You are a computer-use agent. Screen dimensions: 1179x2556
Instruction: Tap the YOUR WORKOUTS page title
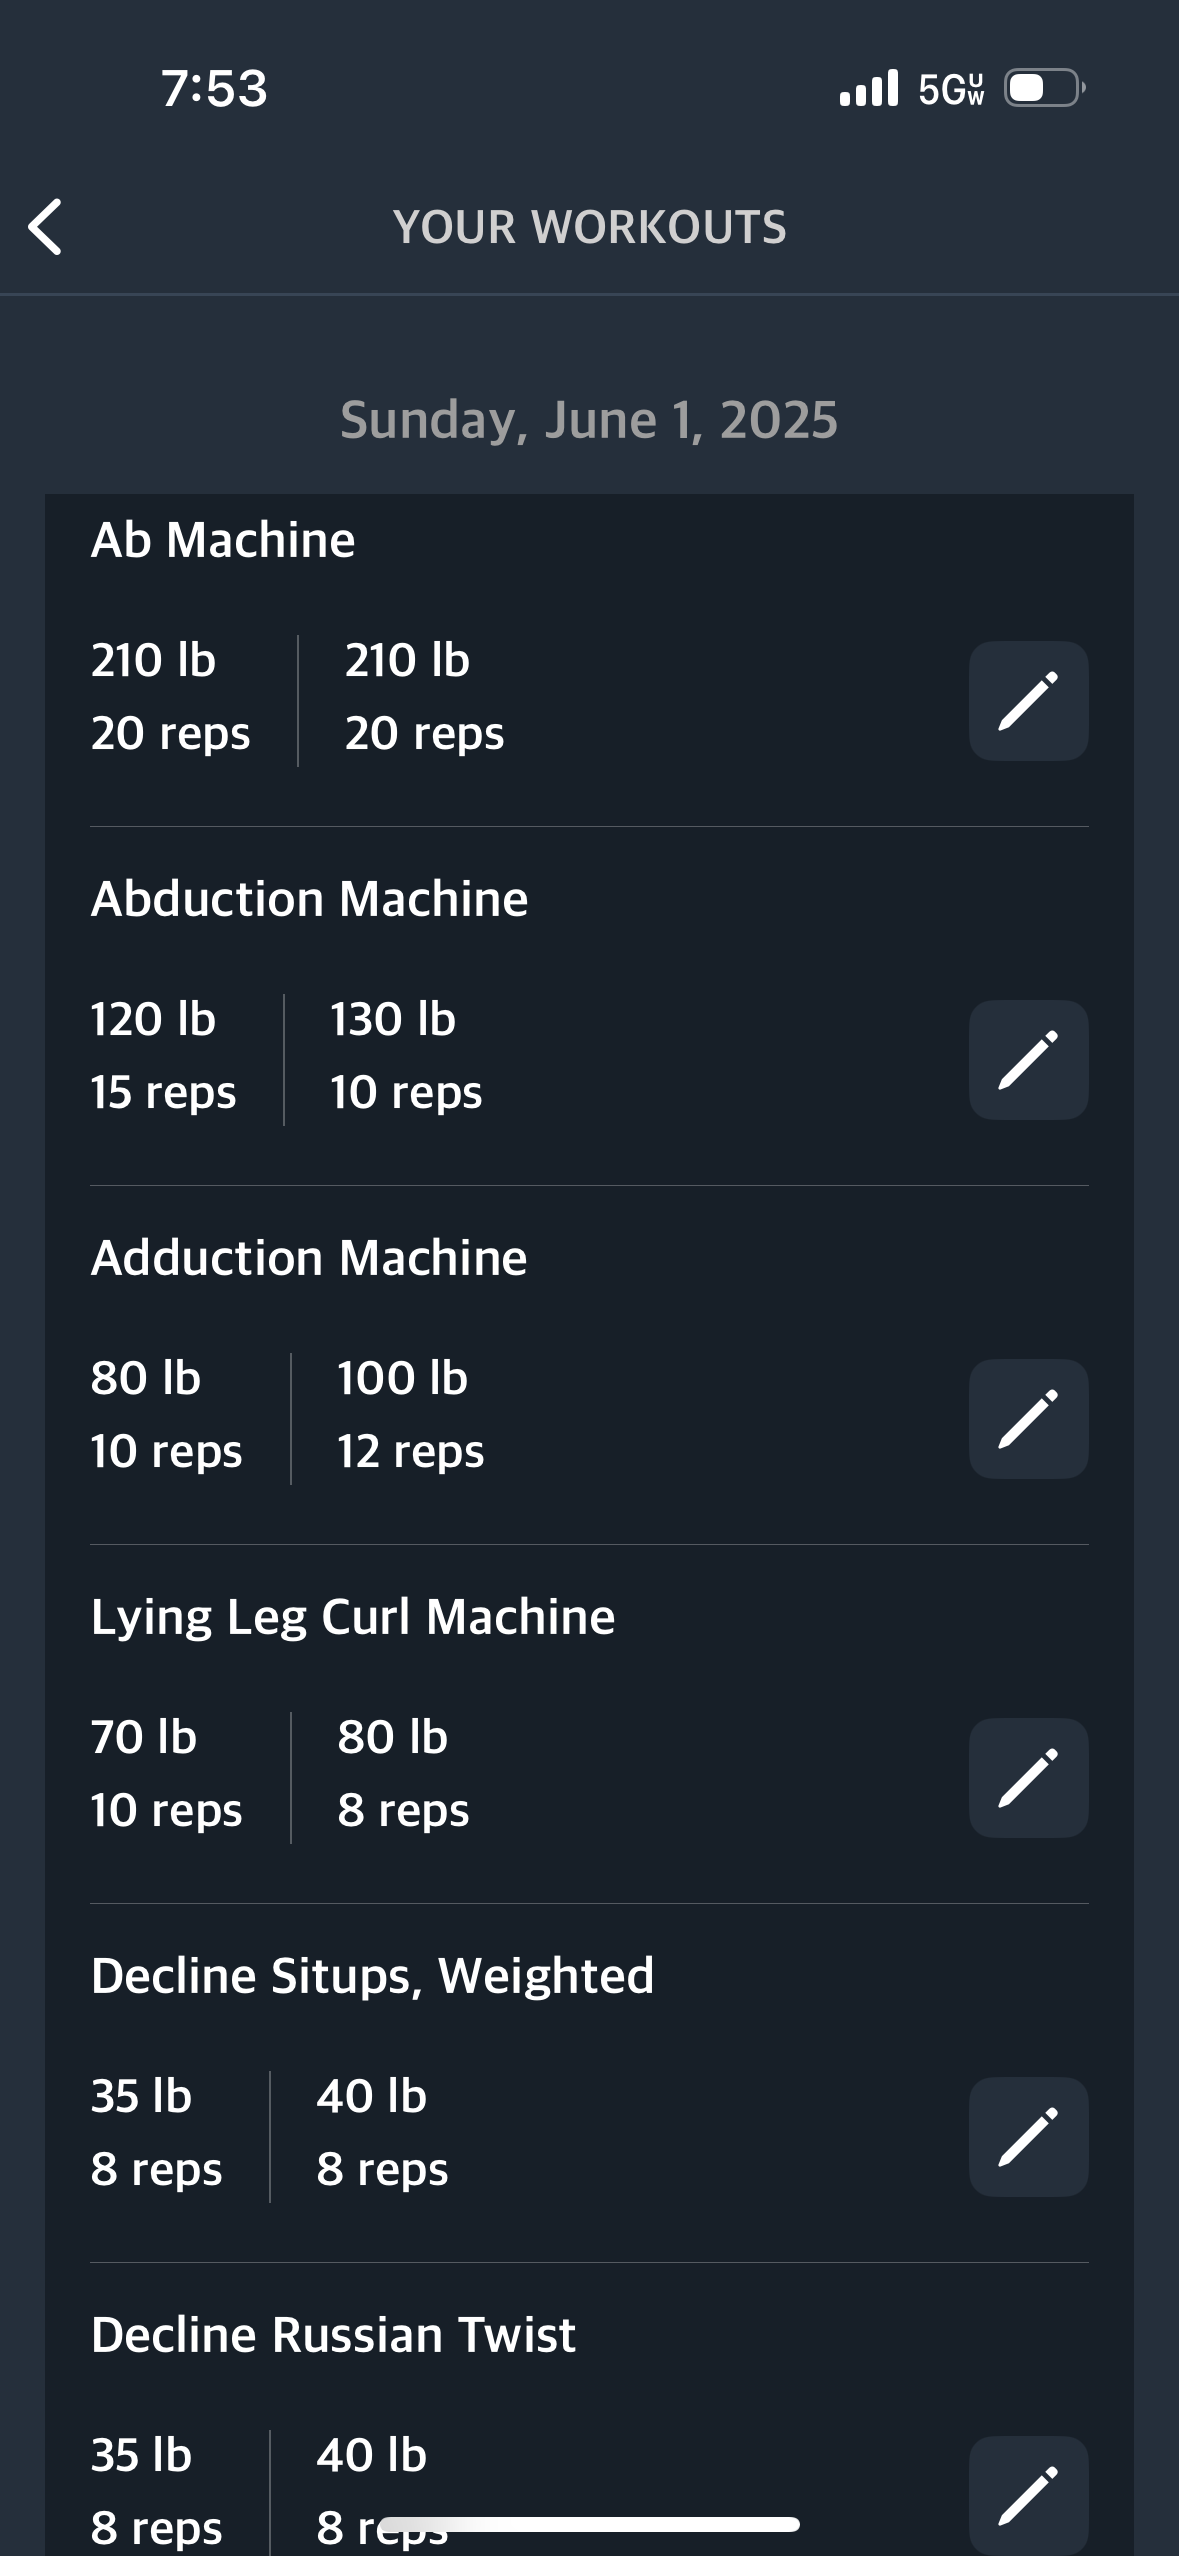point(589,227)
